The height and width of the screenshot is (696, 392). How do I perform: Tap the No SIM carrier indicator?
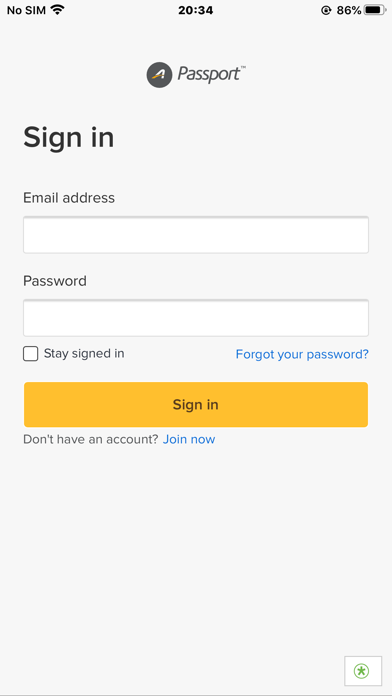[26, 10]
